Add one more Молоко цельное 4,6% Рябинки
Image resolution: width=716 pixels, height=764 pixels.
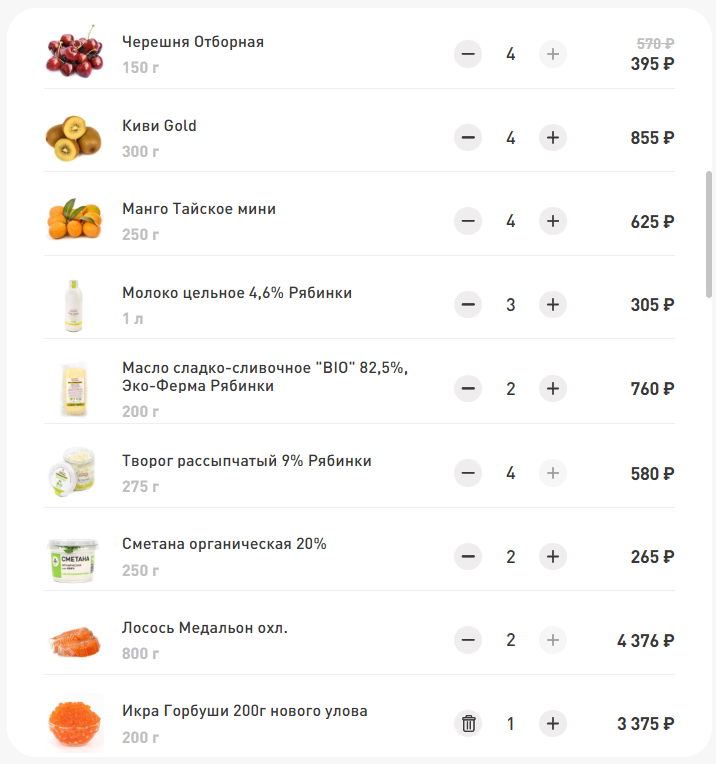[553, 304]
